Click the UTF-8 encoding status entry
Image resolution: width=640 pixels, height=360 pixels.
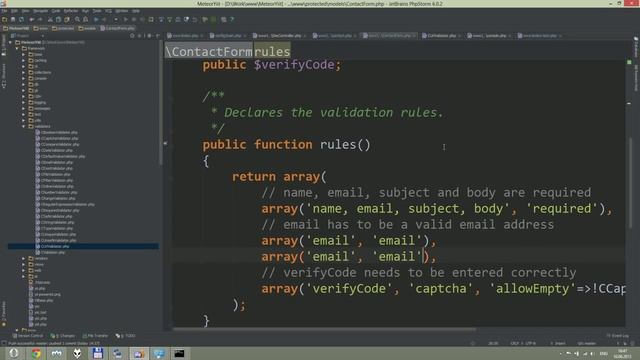pos(531,344)
